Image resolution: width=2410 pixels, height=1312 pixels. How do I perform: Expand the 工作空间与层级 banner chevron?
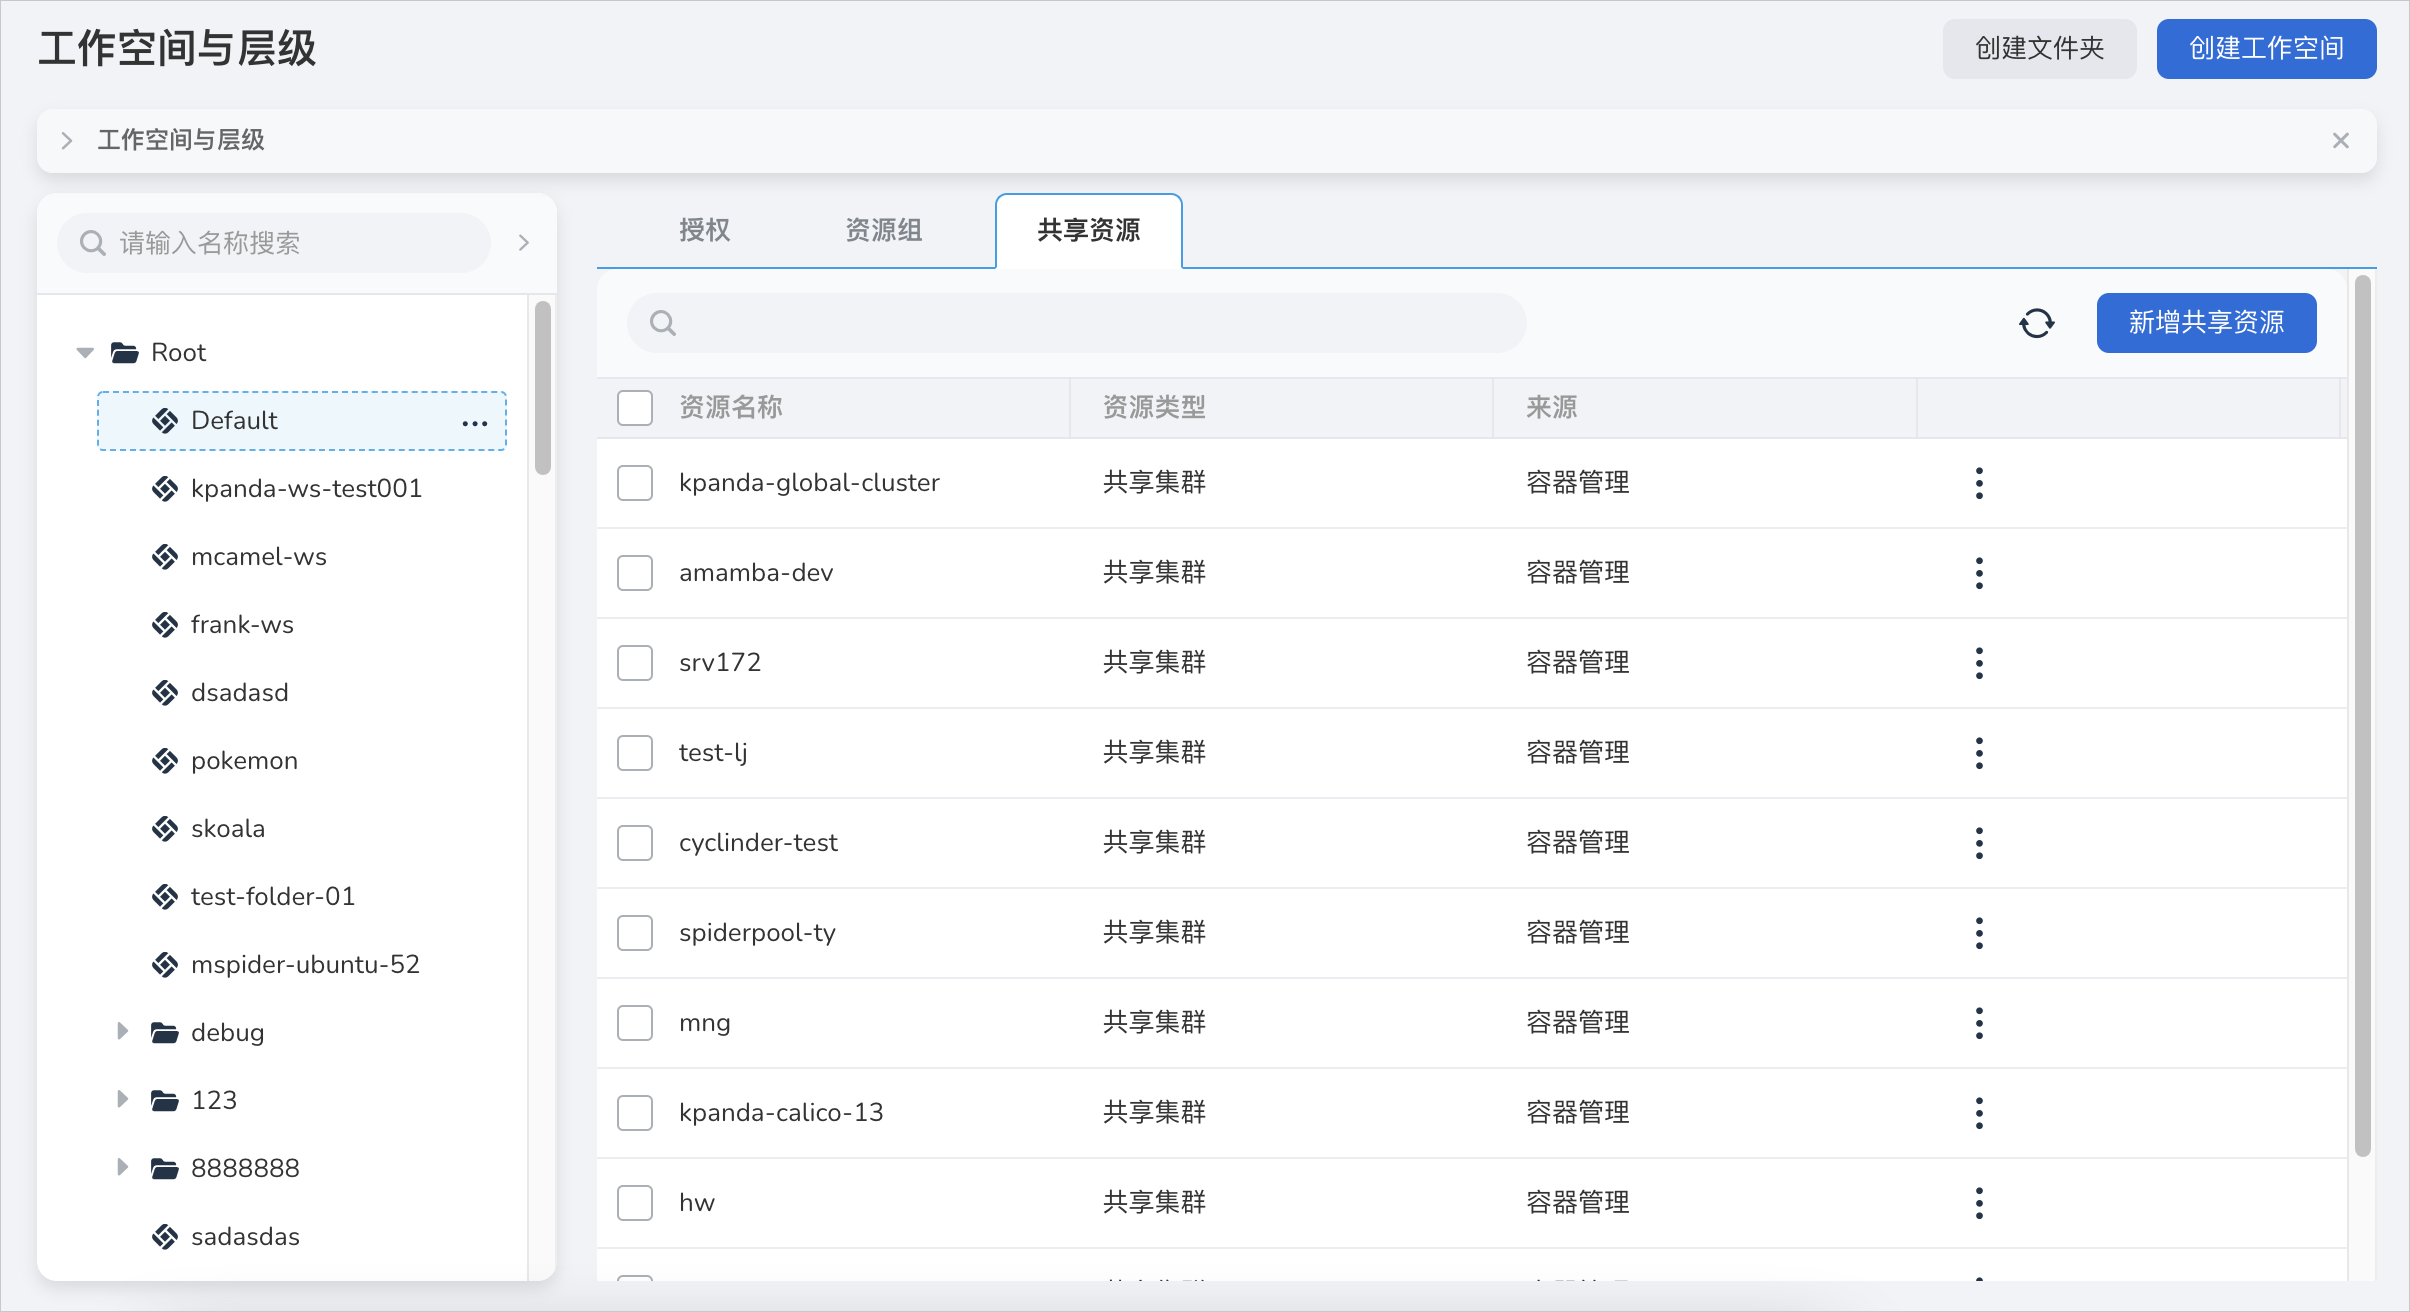pyautogui.click(x=67, y=141)
